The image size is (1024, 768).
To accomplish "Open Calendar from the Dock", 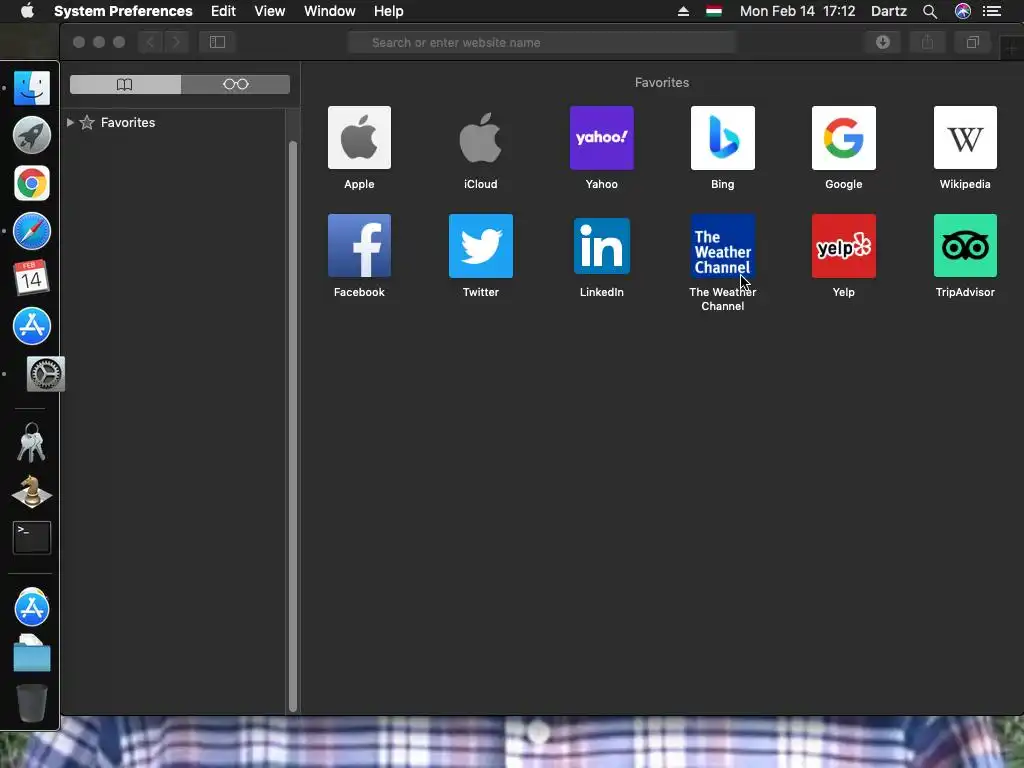I will tap(31, 278).
